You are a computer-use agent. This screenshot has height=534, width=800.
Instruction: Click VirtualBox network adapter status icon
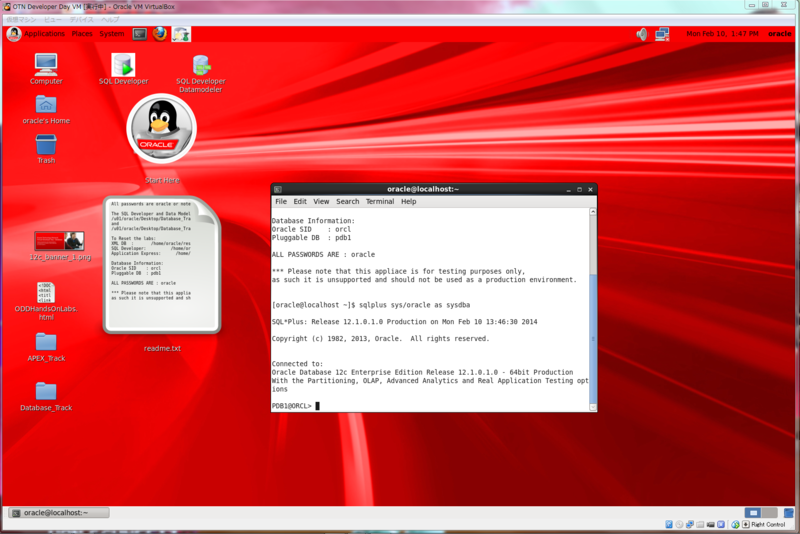tap(690, 524)
